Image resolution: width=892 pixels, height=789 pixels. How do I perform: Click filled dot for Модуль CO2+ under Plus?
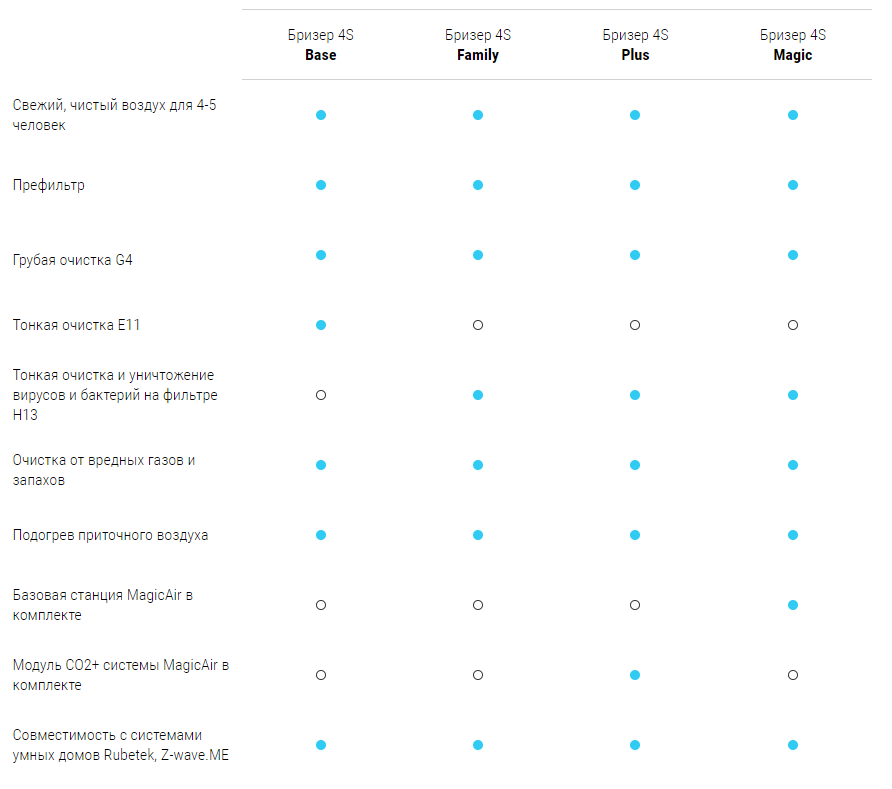[x=635, y=675]
